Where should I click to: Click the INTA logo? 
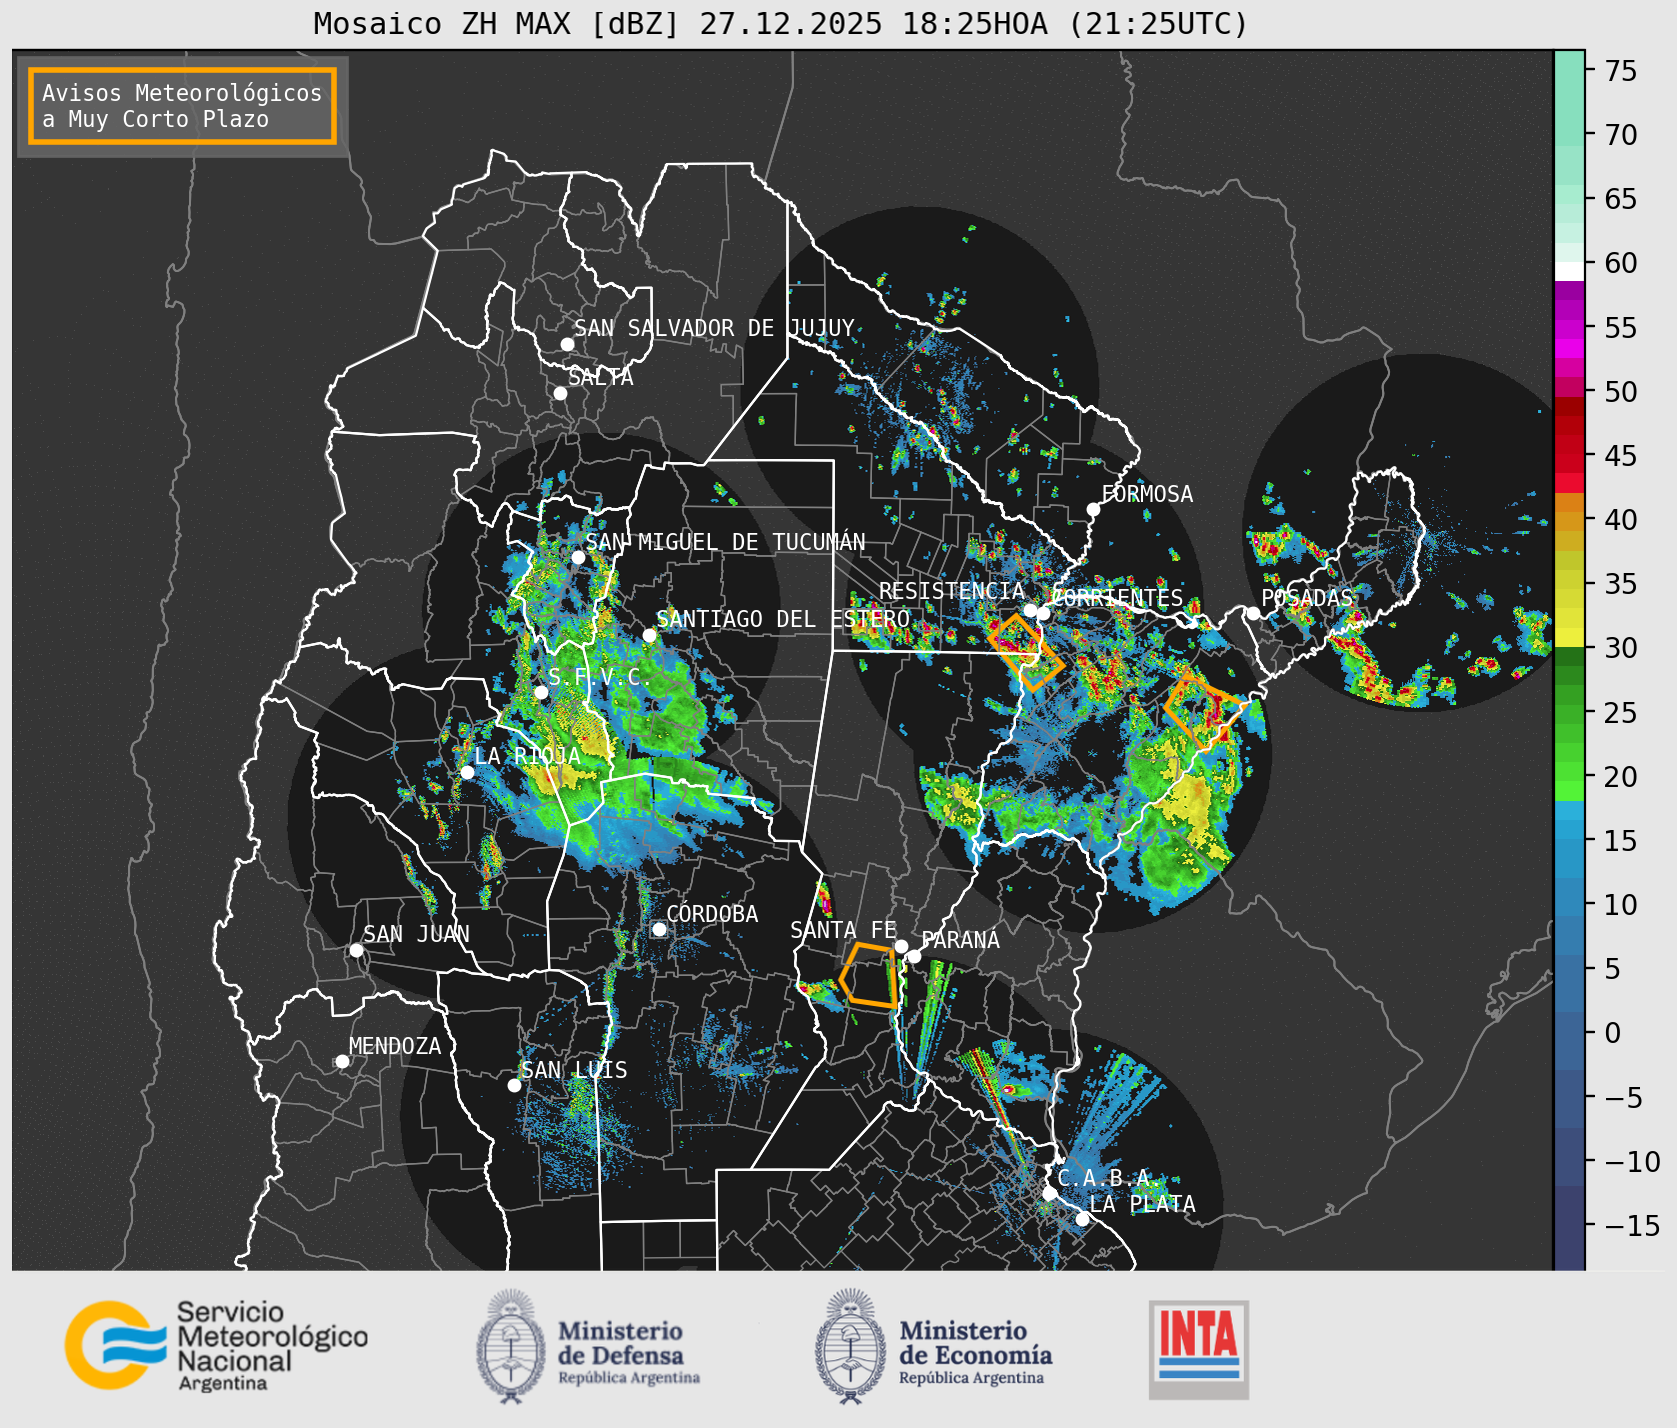(1198, 1349)
